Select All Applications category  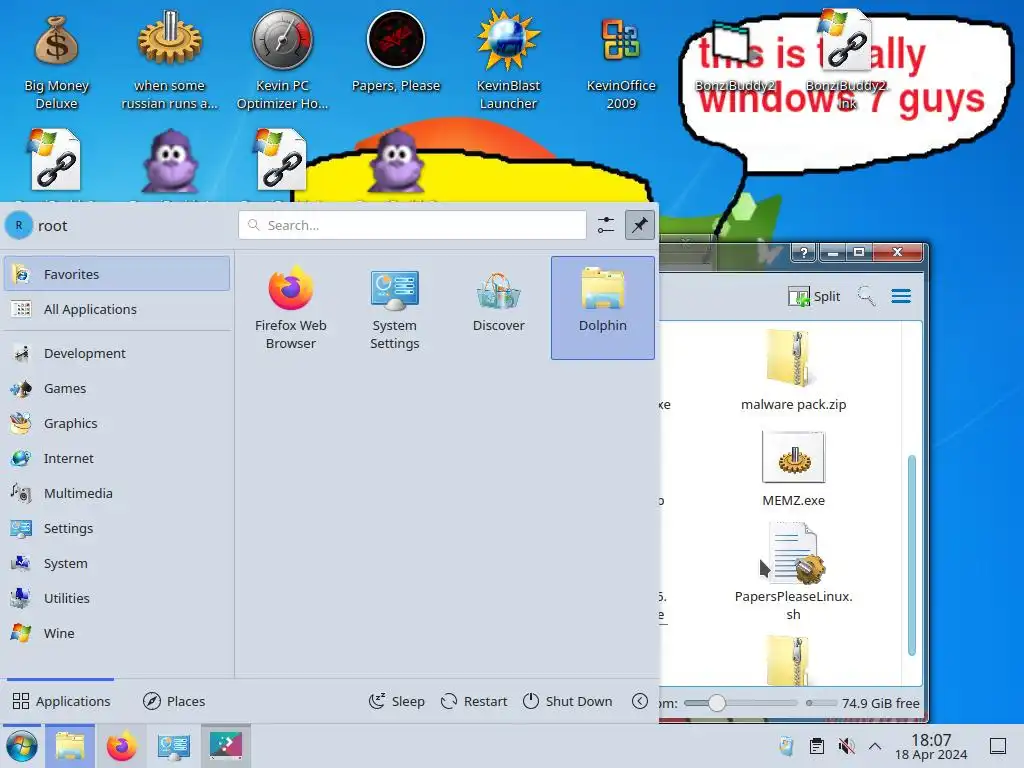pos(117,309)
